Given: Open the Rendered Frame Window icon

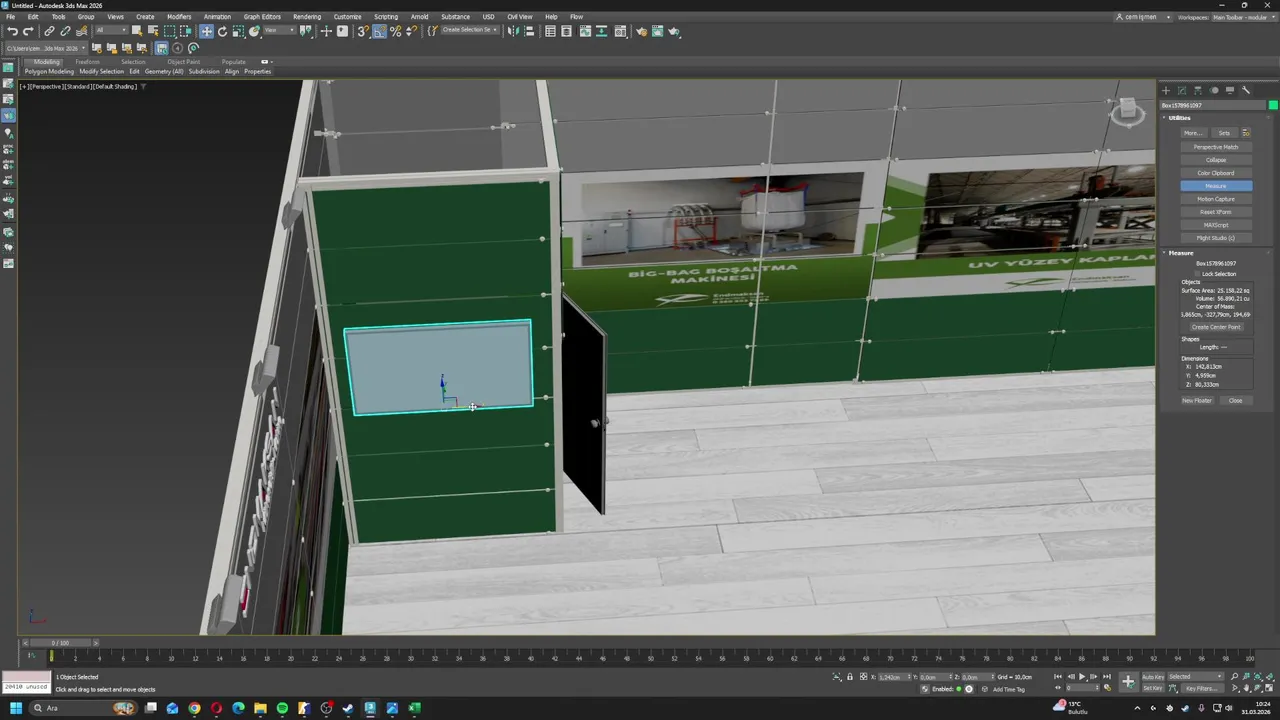Looking at the screenshot, I should pos(657,31).
